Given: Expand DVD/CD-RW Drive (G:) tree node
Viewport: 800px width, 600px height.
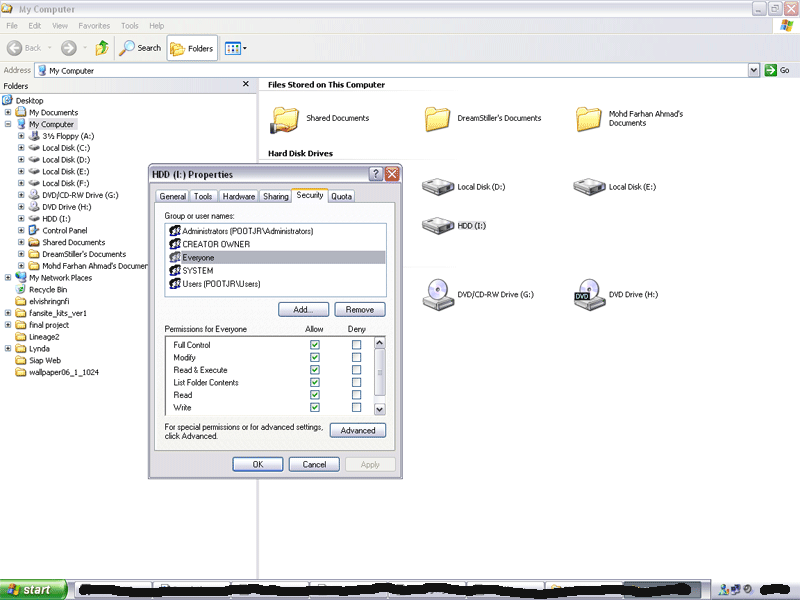Looking at the screenshot, I should [x=21, y=195].
